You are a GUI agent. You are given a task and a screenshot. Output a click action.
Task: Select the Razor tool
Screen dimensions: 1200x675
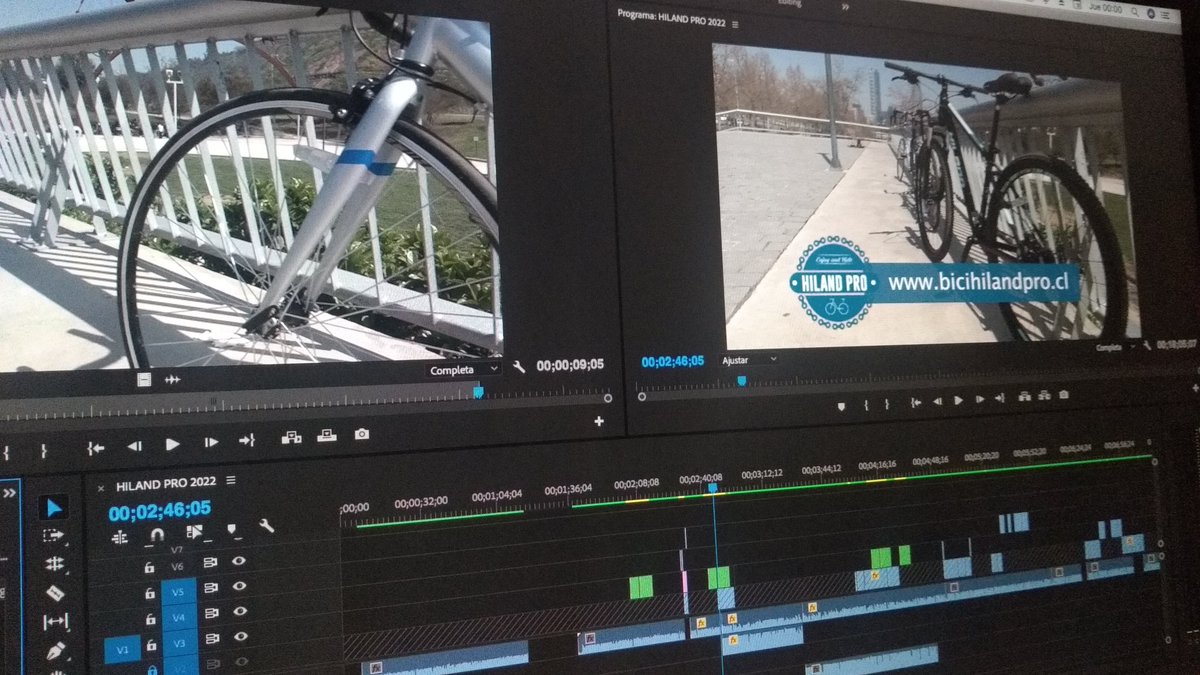click(55, 593)
